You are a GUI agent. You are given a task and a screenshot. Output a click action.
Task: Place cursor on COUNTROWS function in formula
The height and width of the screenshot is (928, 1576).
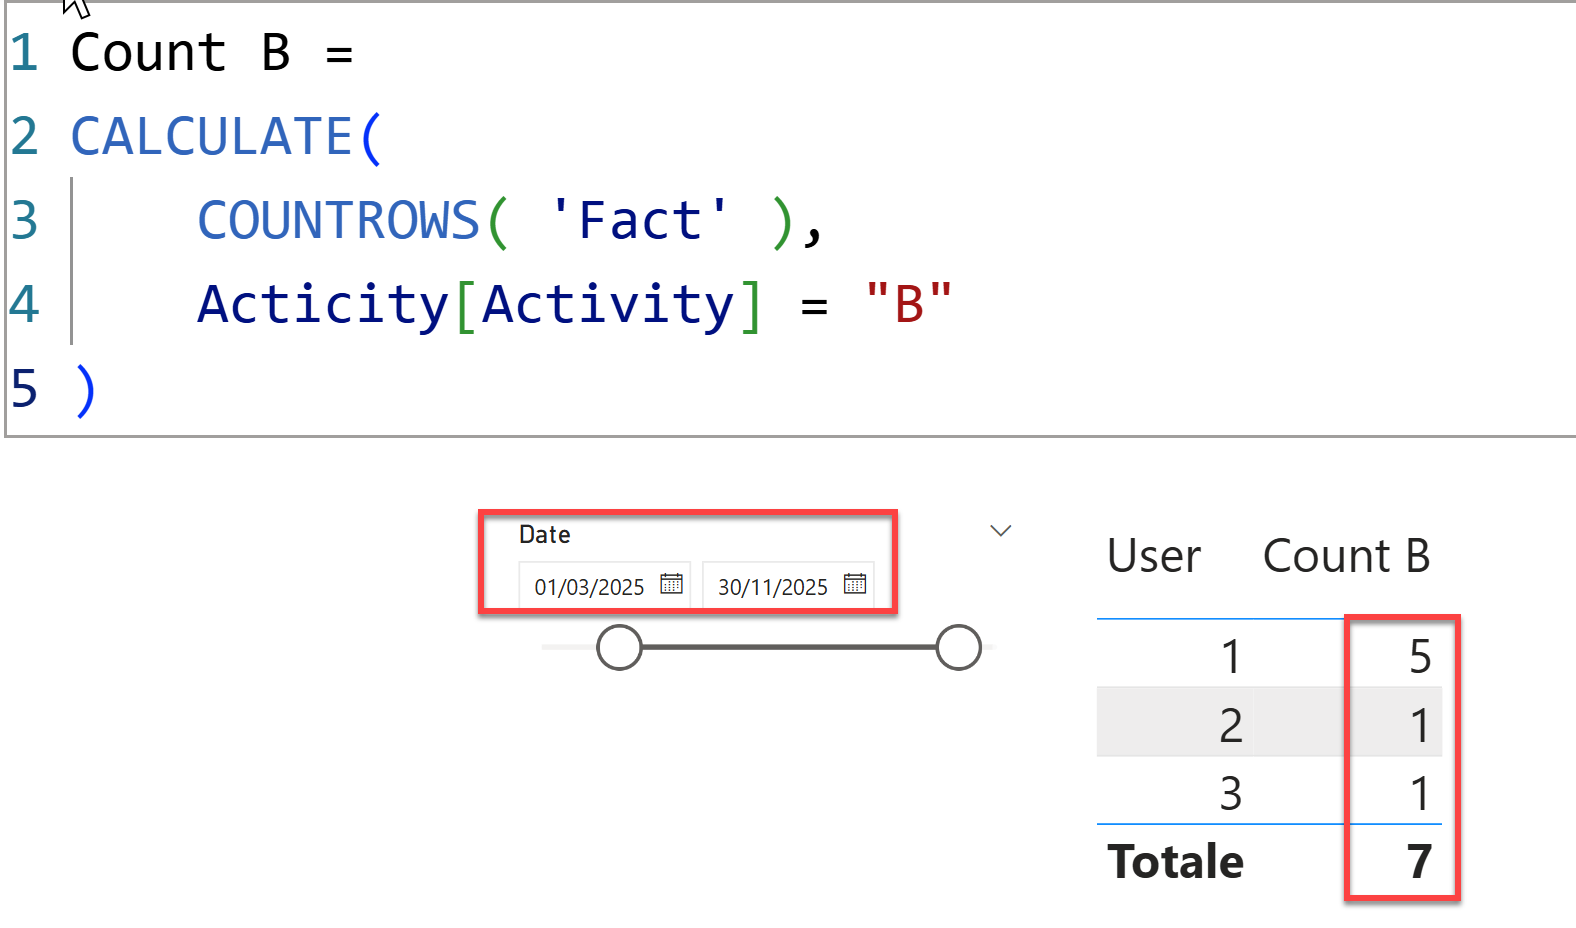tap(339, 221)
